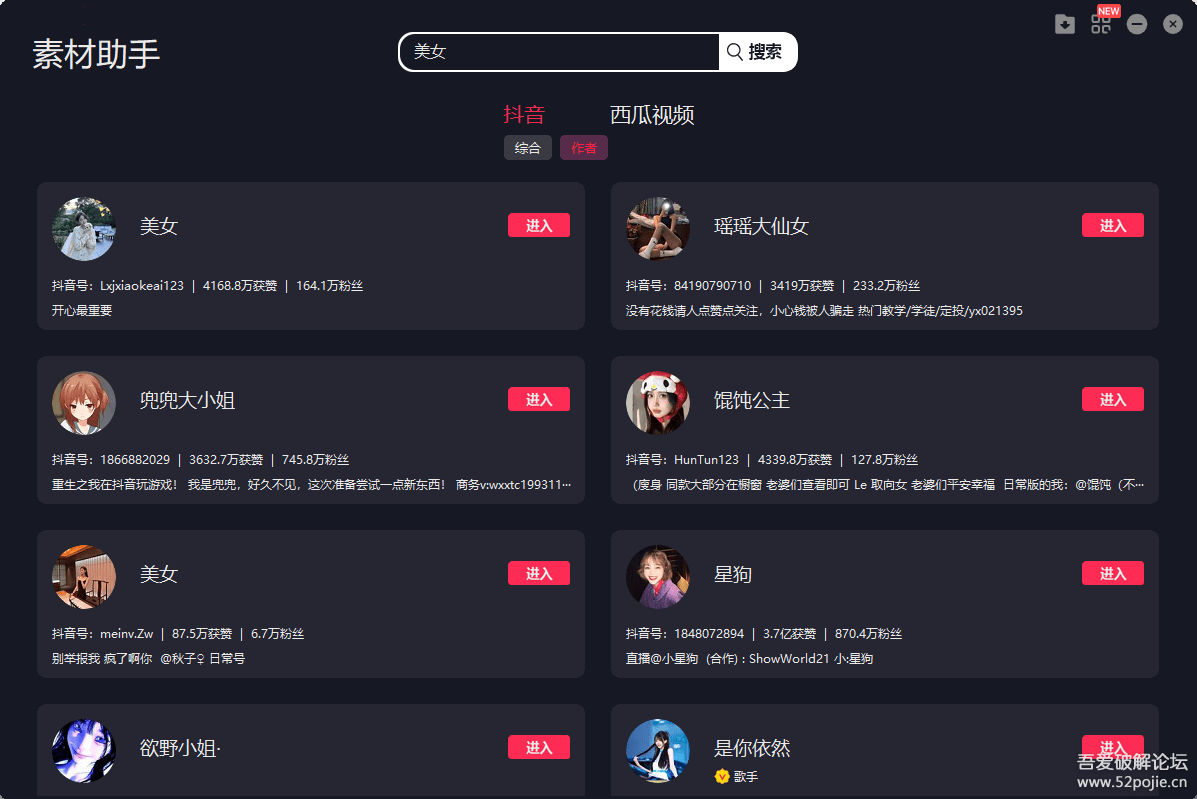
Task: Click 瑶瑶大仙女's avatar
Action: point(658,229)
